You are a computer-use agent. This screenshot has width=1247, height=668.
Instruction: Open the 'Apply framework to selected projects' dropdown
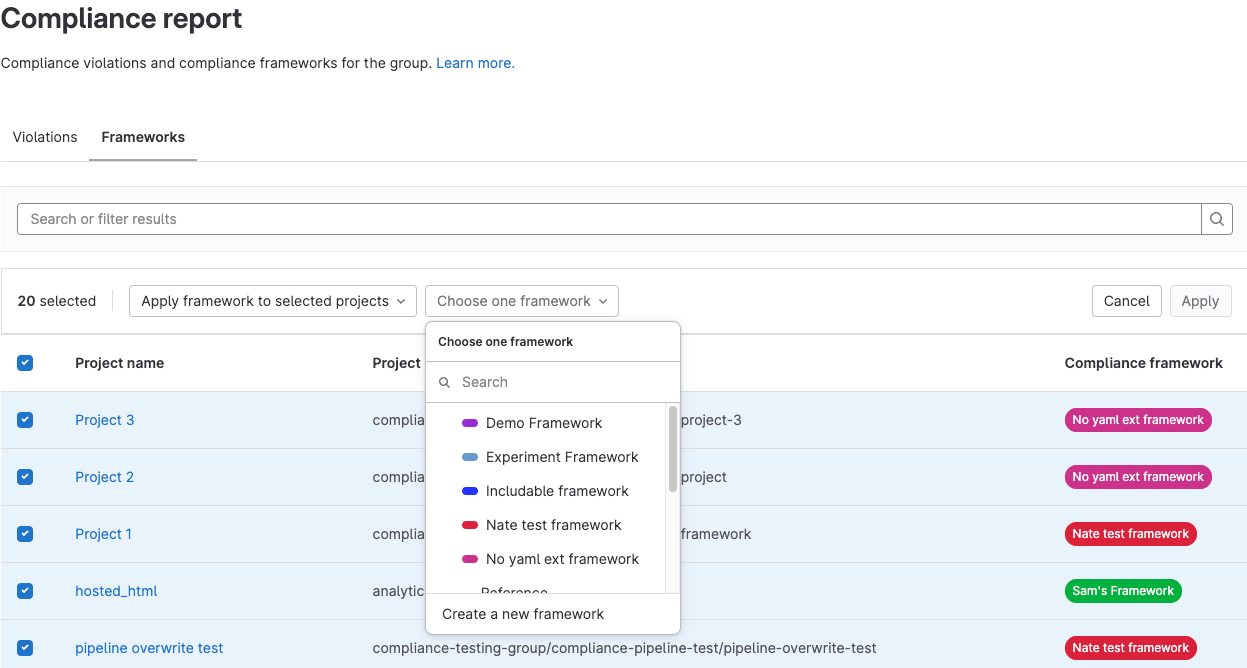[272, 300]
